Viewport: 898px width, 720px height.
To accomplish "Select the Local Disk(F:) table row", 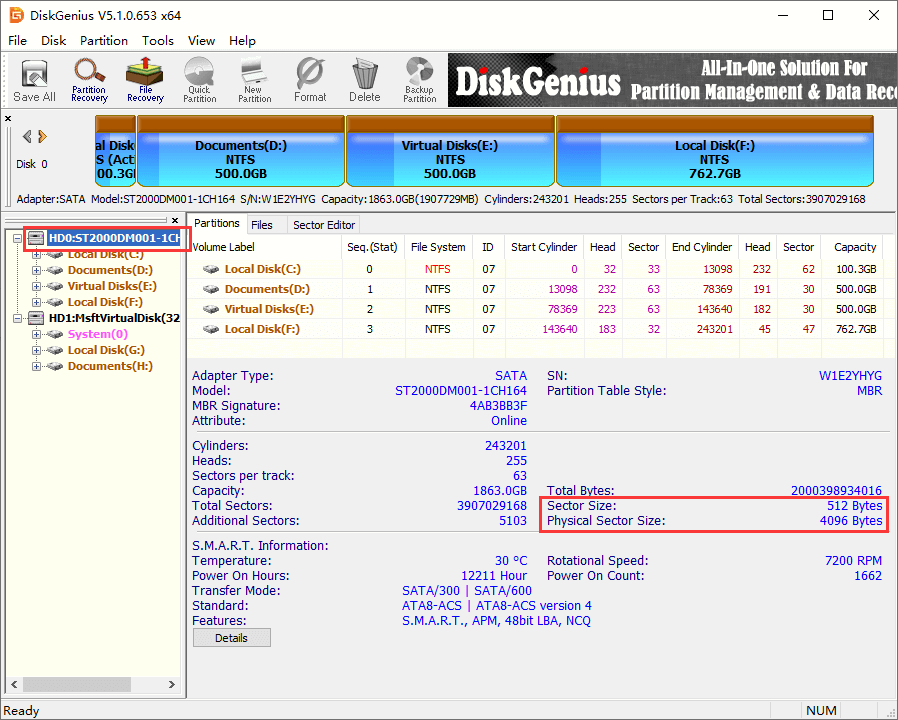I will [262, 329].
